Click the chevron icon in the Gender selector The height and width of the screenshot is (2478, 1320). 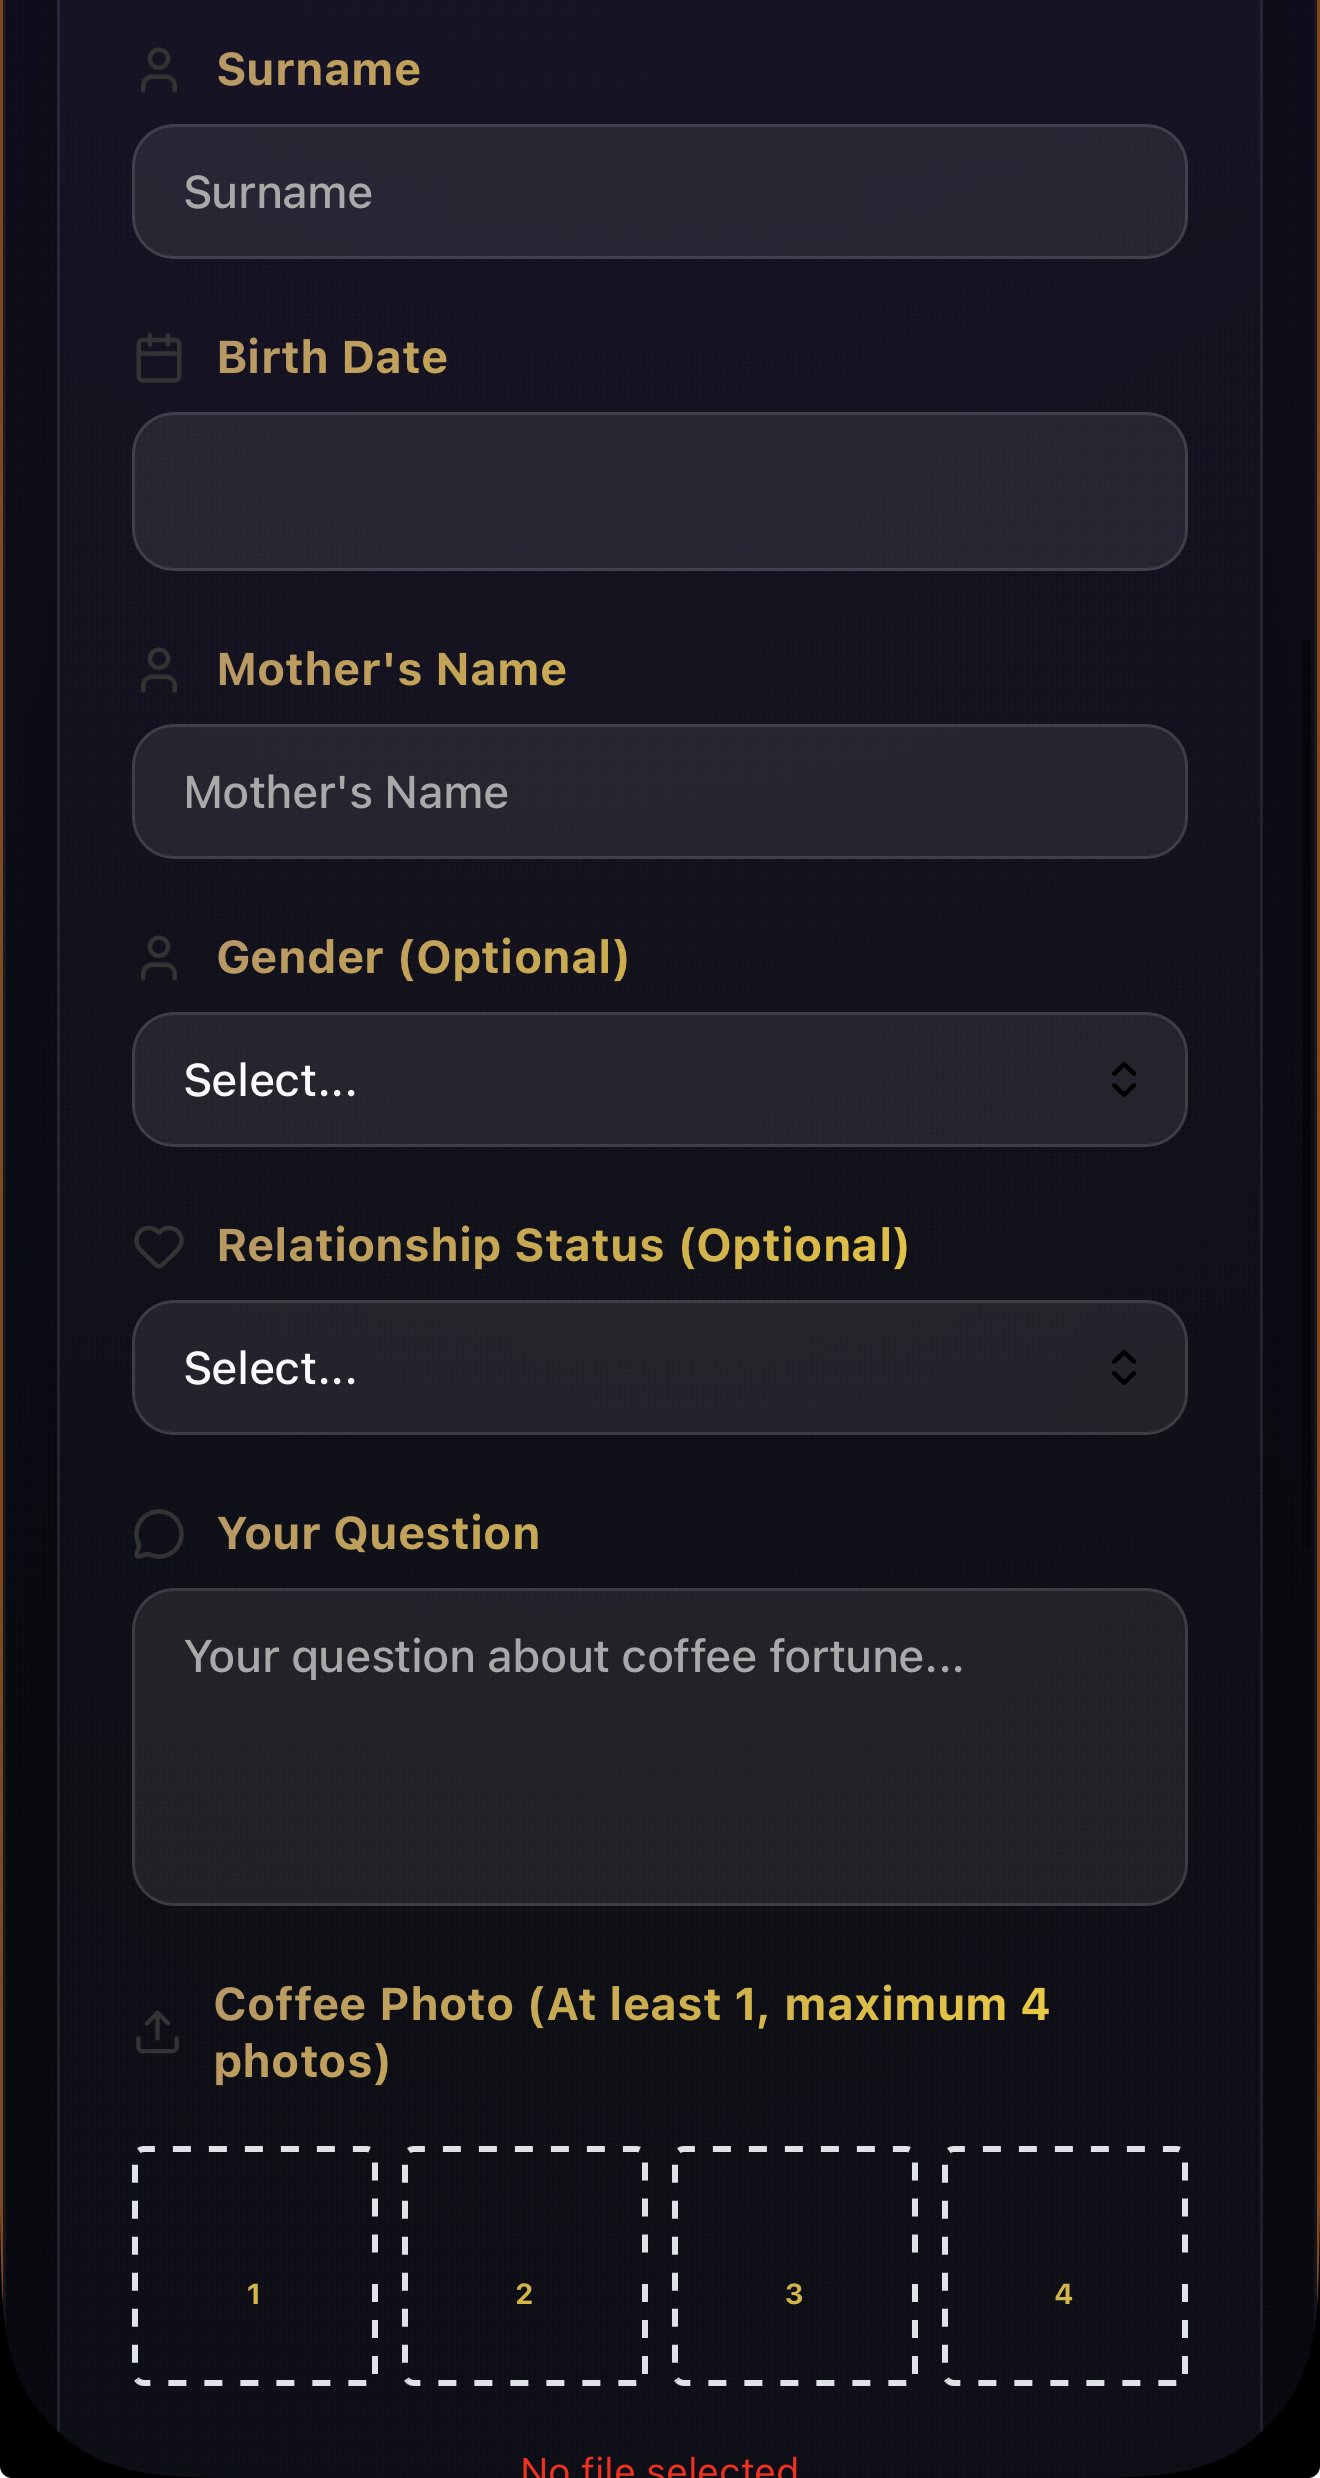(1124, 1079)
